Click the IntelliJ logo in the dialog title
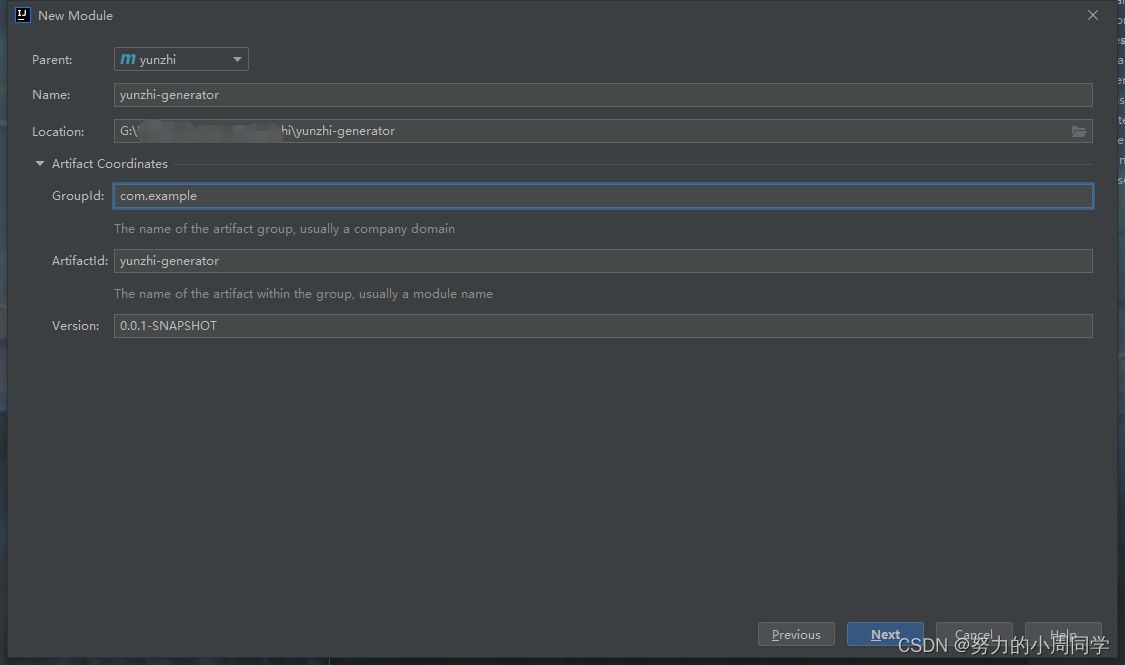 pos(22,15)
